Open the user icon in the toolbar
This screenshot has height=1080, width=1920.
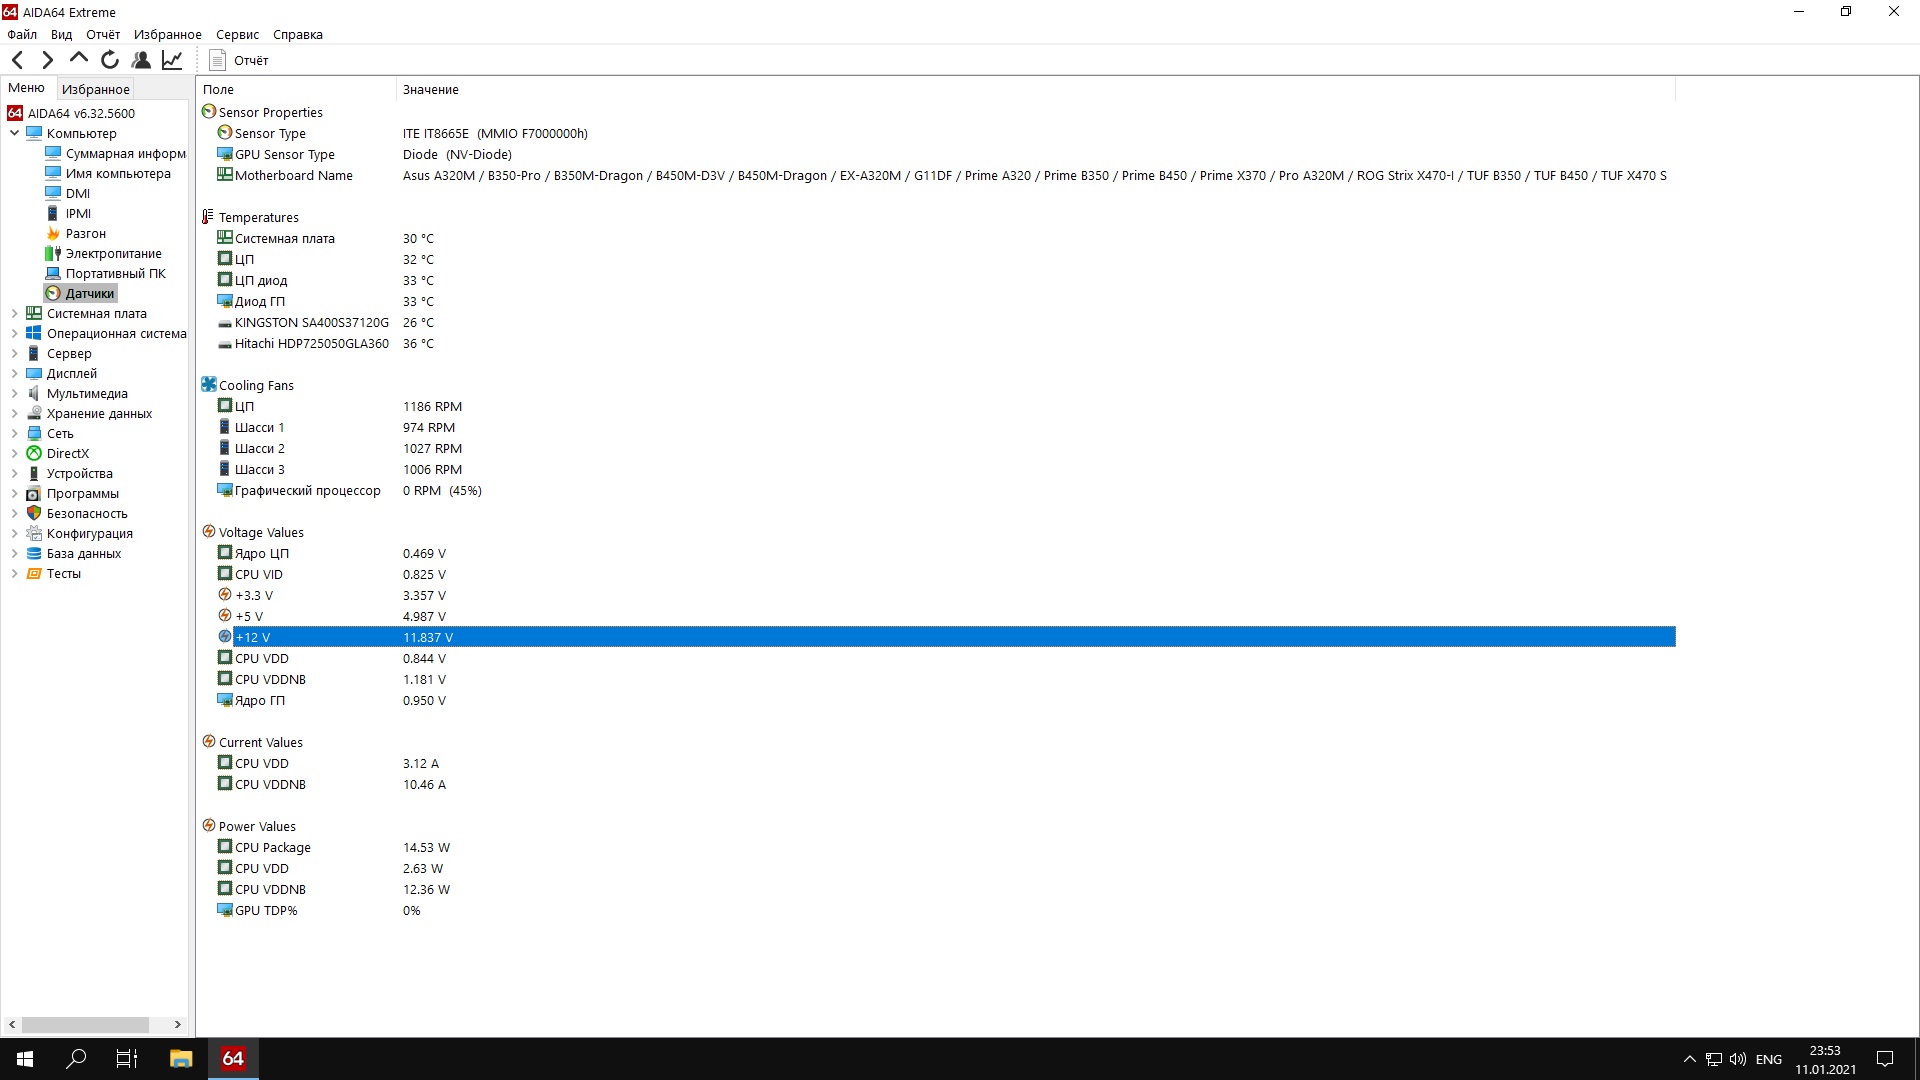pyautogui.click(x=141, y=60)
